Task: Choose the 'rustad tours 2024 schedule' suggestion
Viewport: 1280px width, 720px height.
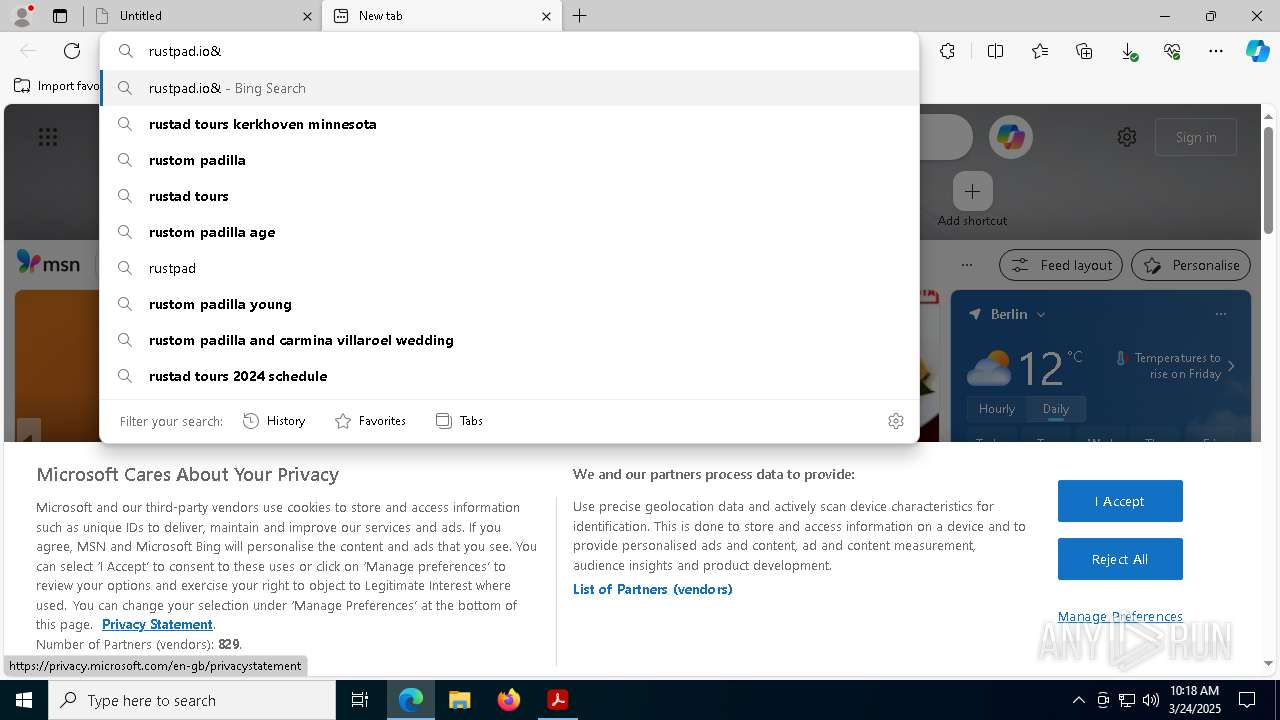Action: (x=510, y=376)
